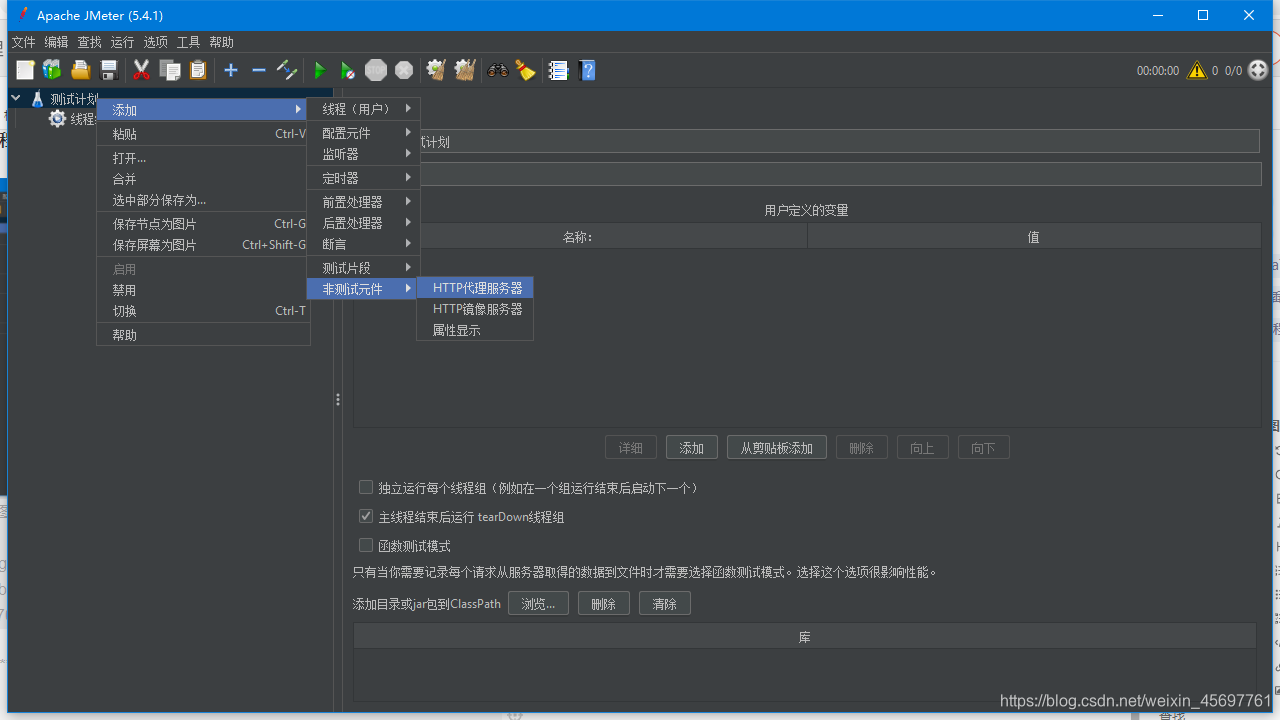Enable the functional test mode checkbox
Viewport: 1280px width, 720px height.
pos(366,546)
